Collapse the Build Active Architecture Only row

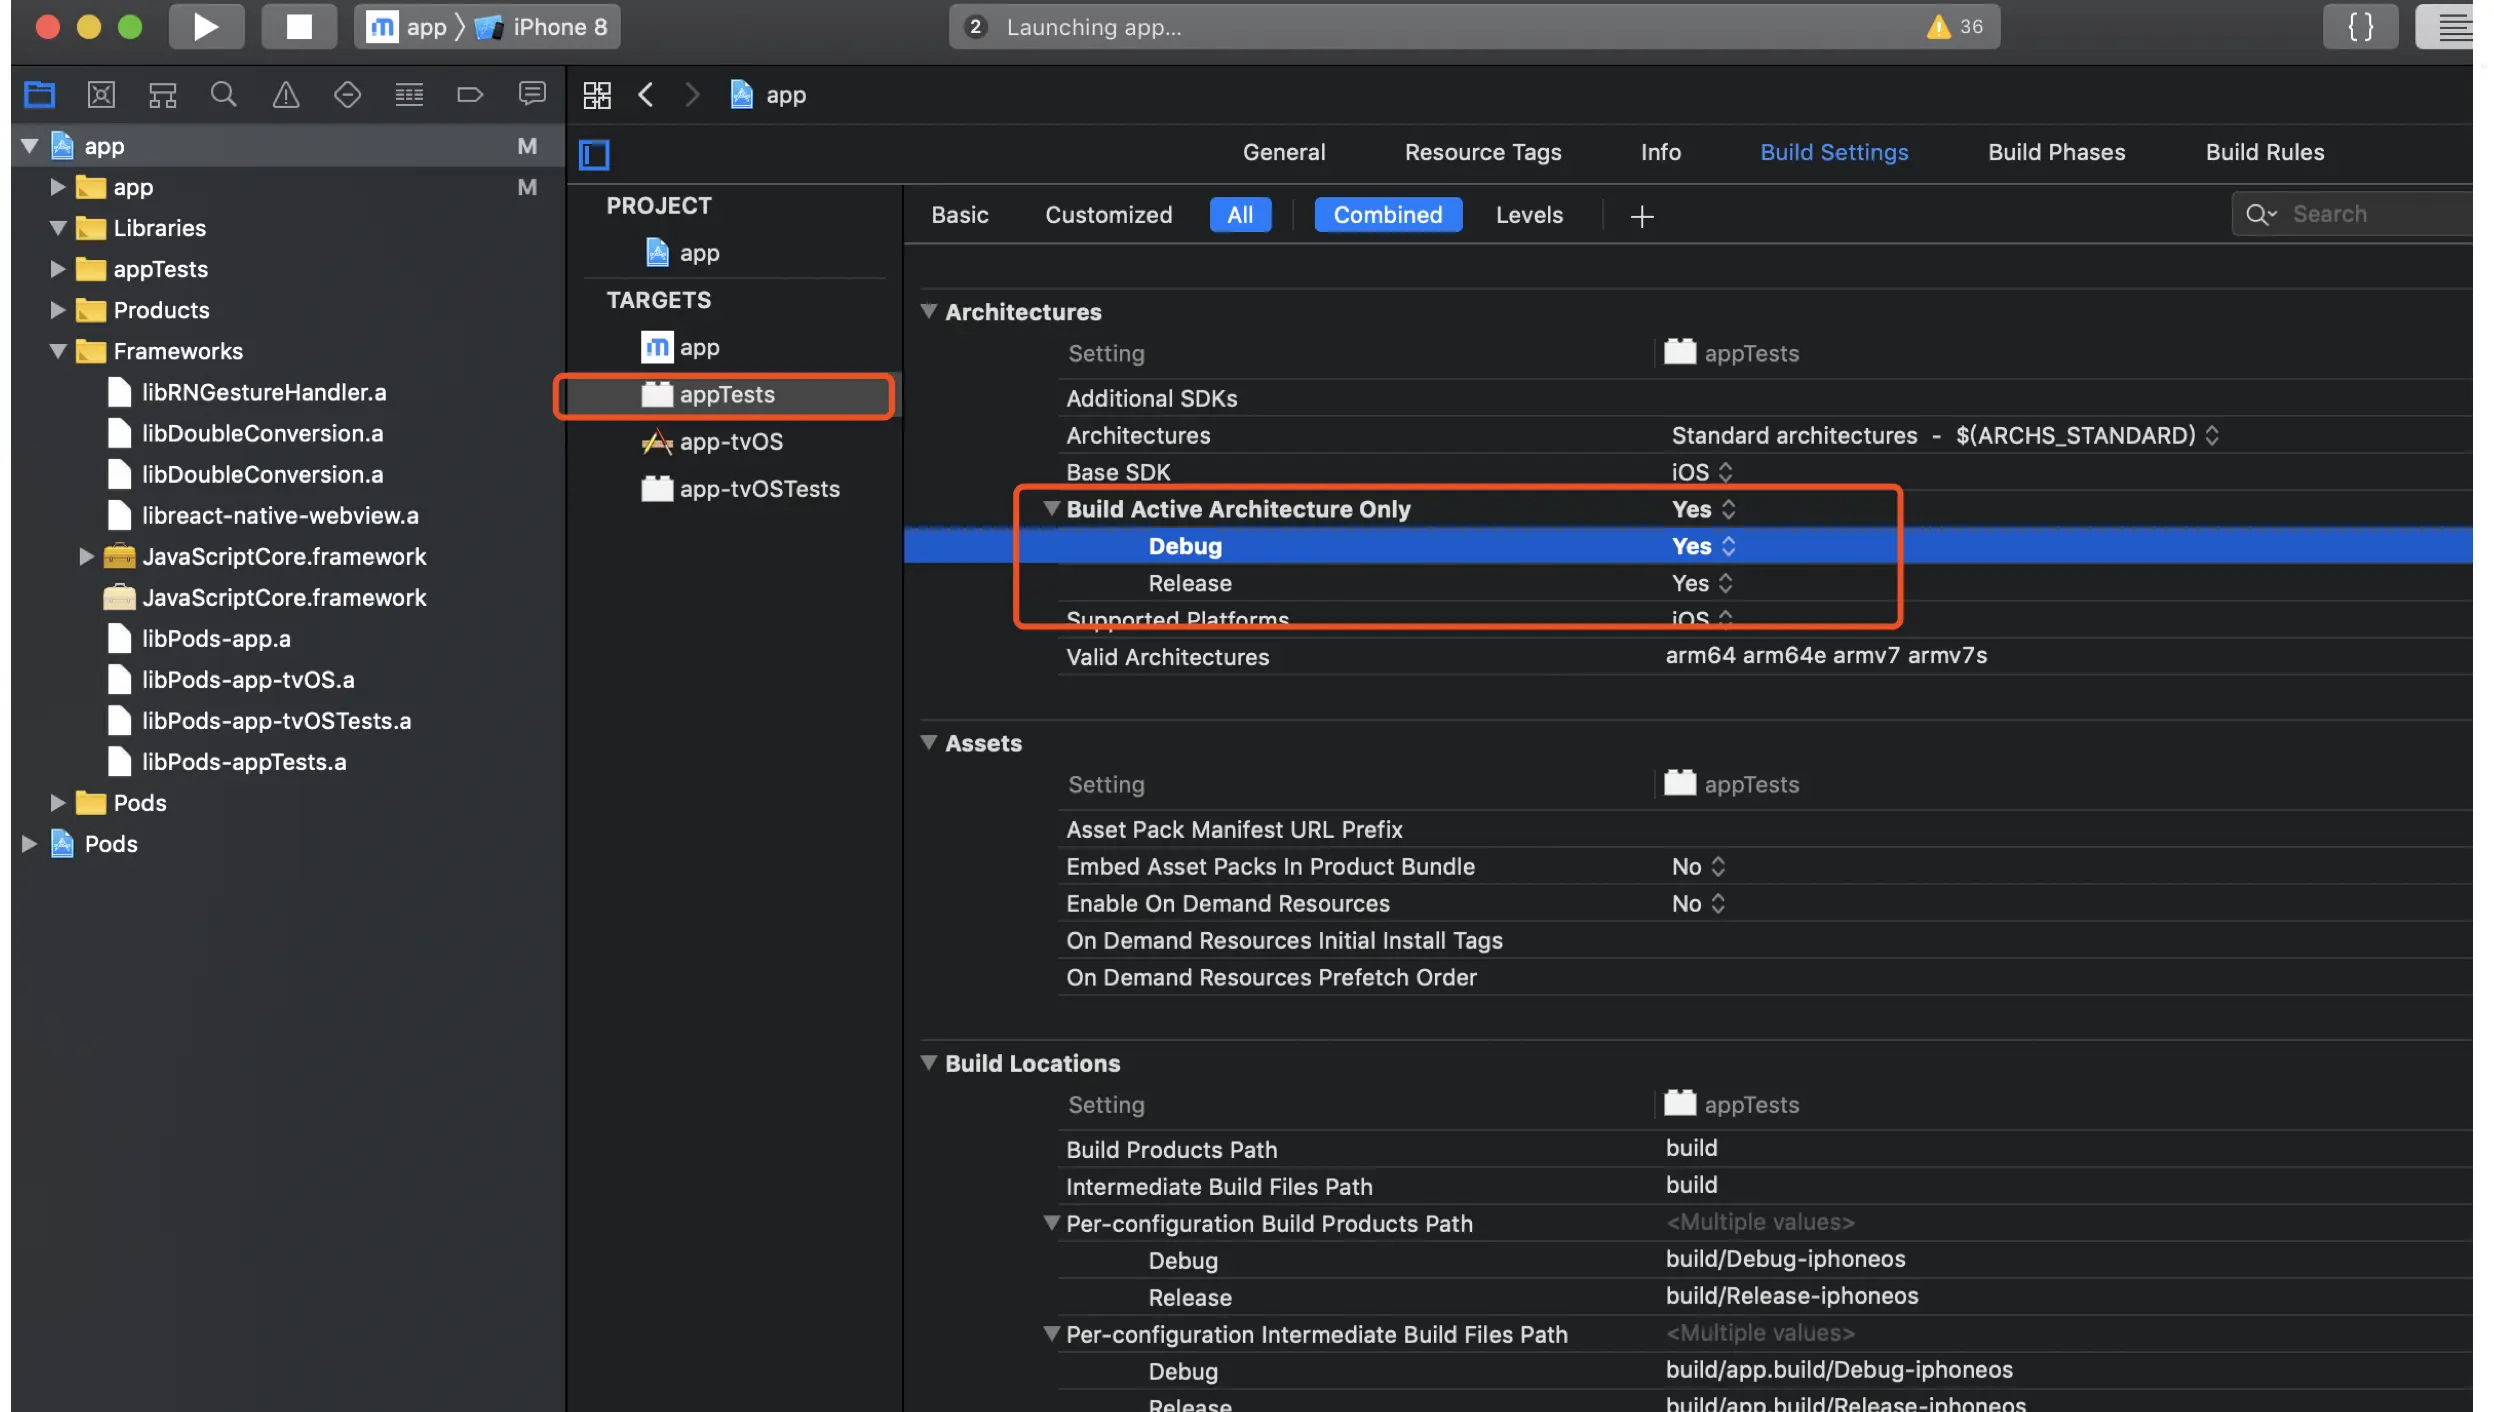[1051, 509]
